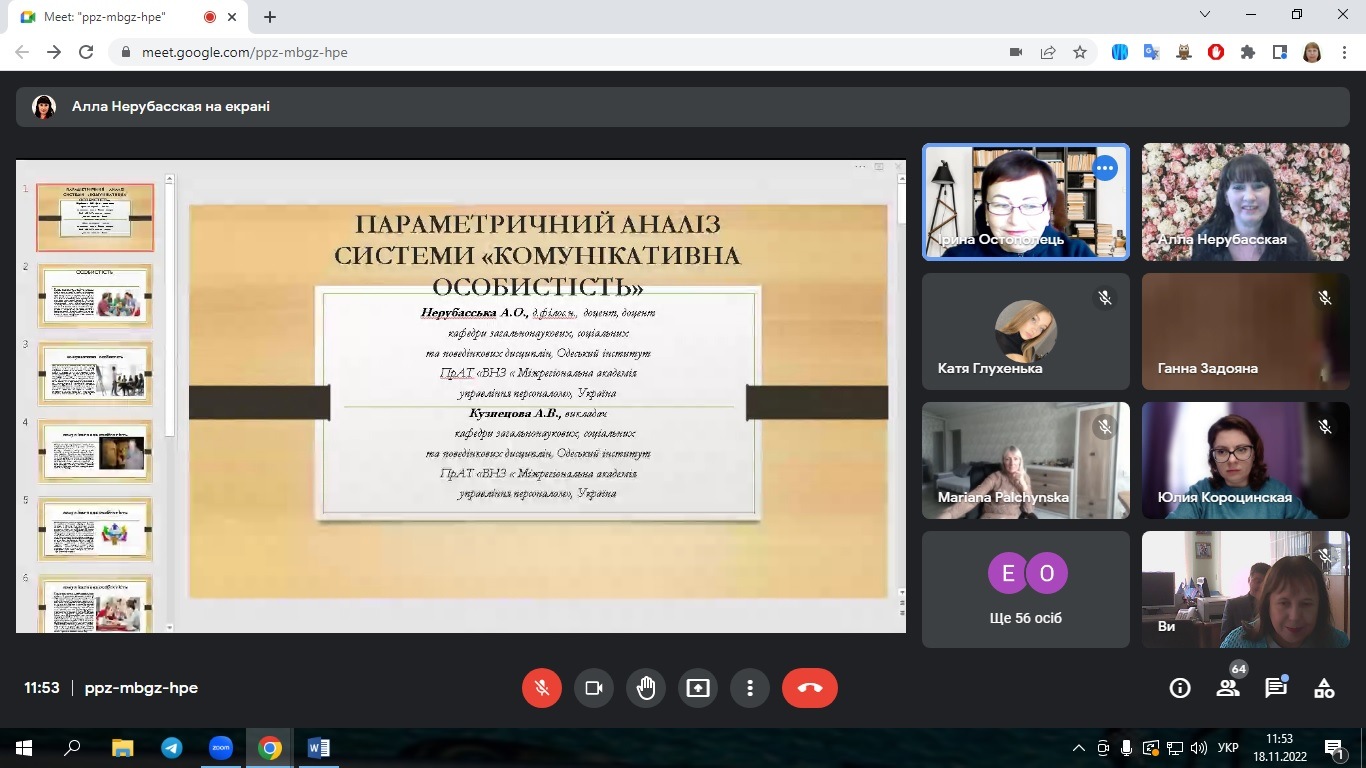Toggle the camera button

594,688
